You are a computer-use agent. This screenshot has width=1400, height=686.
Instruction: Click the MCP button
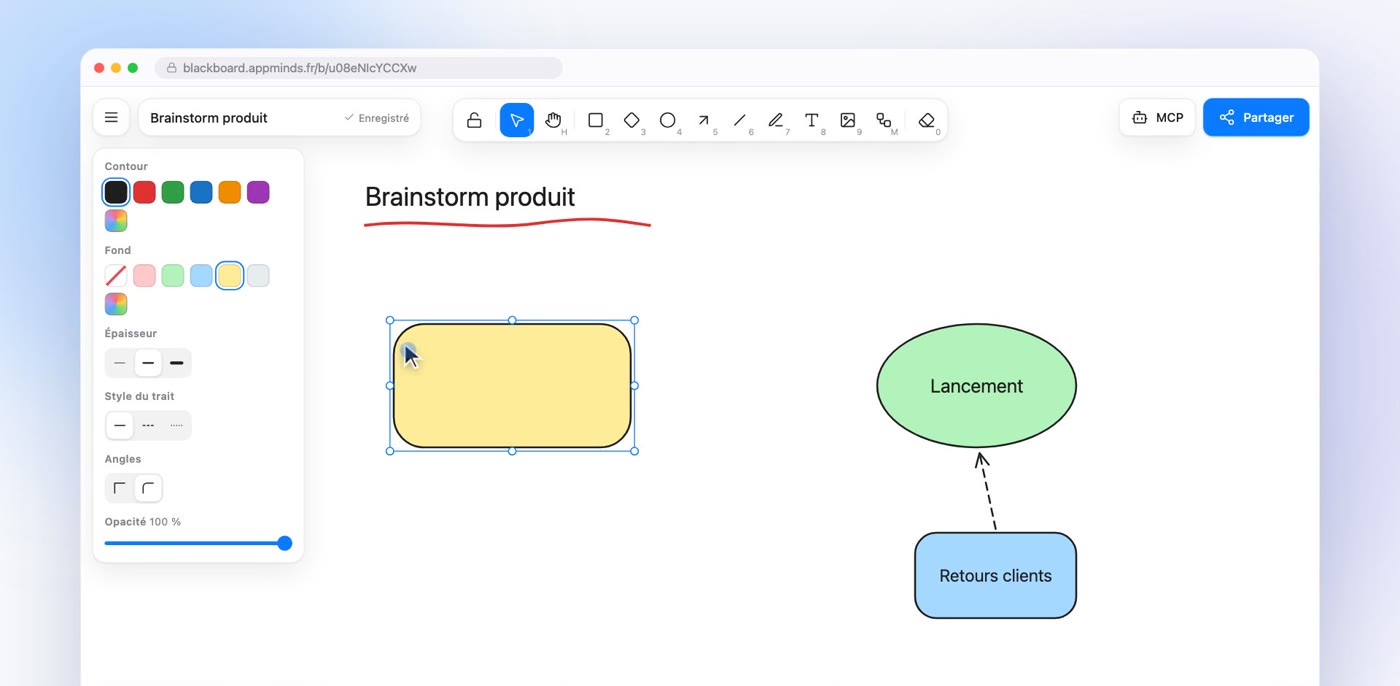(x=1157, y=118)
